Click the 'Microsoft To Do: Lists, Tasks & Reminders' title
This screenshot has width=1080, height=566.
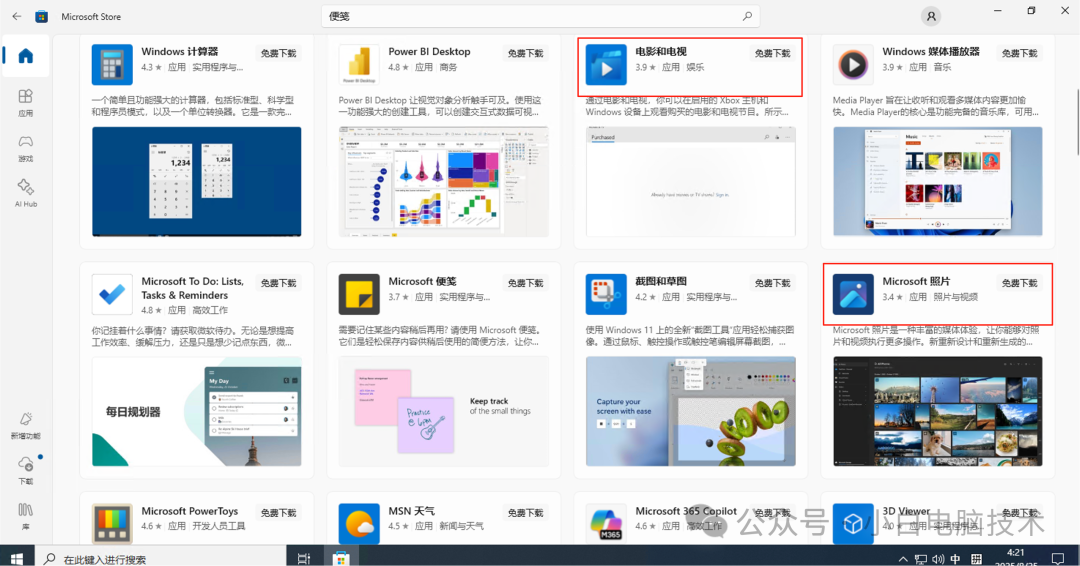pyautogui.click(x=192, y=289)
